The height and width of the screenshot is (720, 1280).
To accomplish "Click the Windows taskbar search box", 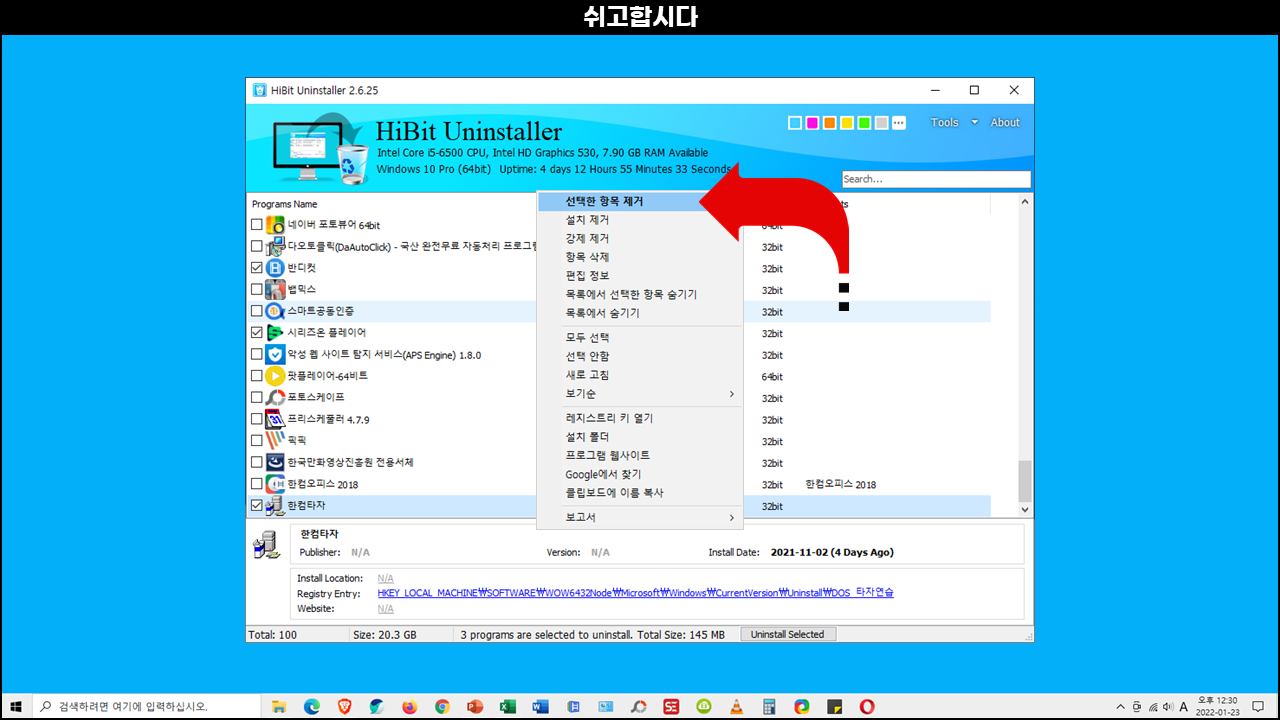I will (x=147, y=706).
